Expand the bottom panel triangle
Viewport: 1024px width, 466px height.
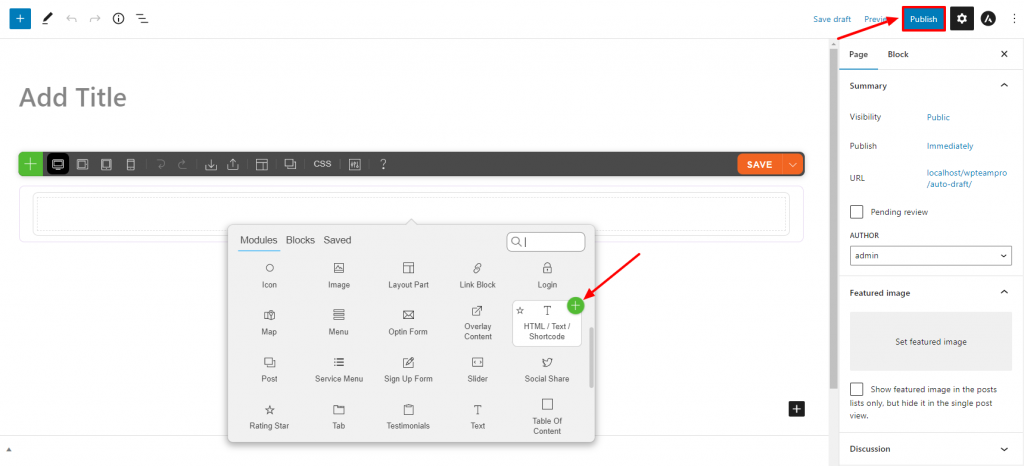(x=9, y=450)
